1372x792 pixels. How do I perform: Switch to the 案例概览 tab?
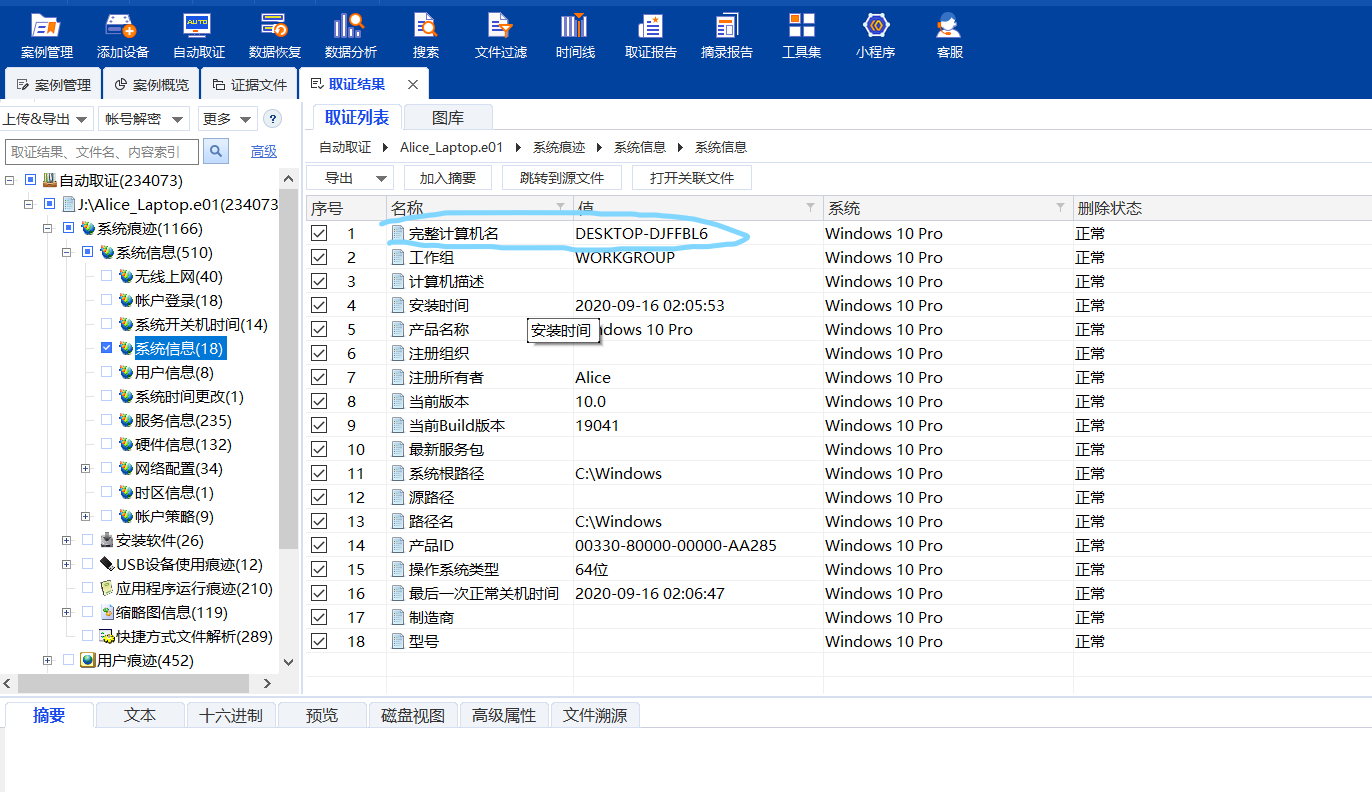tap(150, 84)
